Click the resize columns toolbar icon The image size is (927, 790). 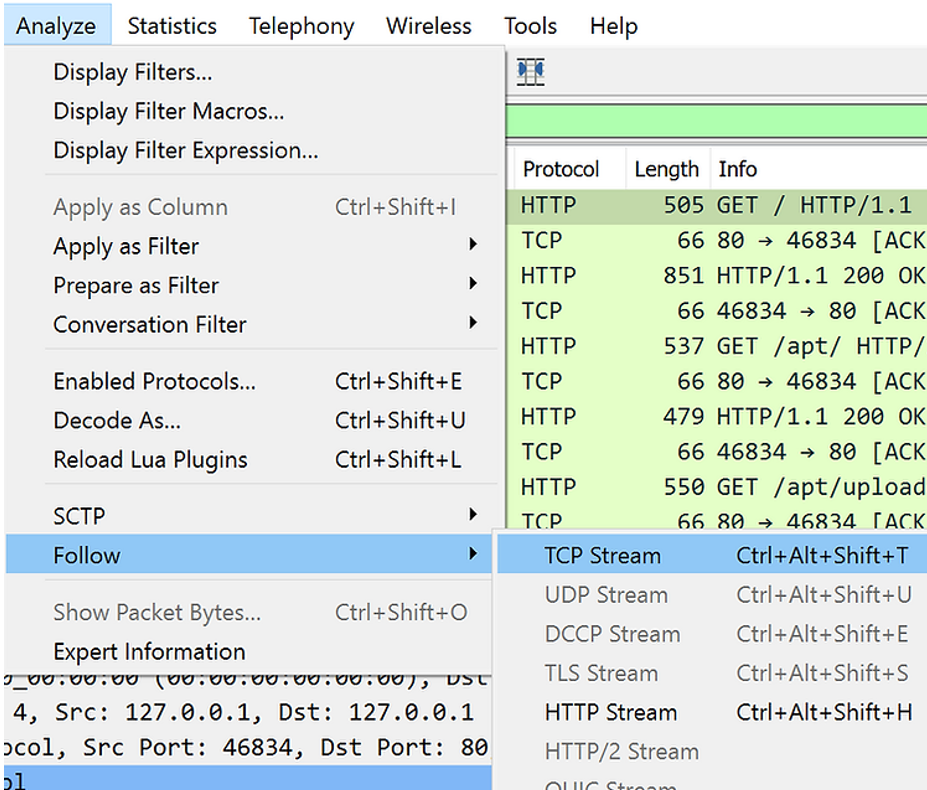click(531, 71)
